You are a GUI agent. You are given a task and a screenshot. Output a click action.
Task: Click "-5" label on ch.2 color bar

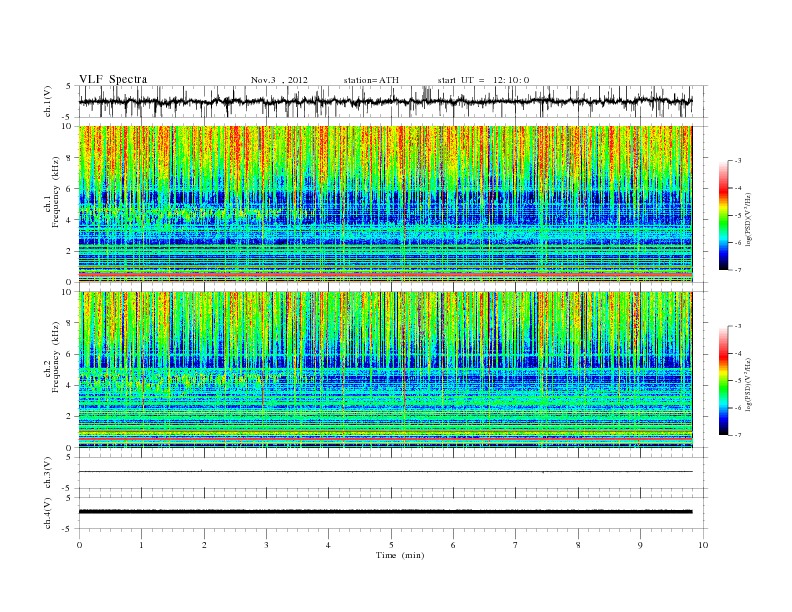coord(737,380)
